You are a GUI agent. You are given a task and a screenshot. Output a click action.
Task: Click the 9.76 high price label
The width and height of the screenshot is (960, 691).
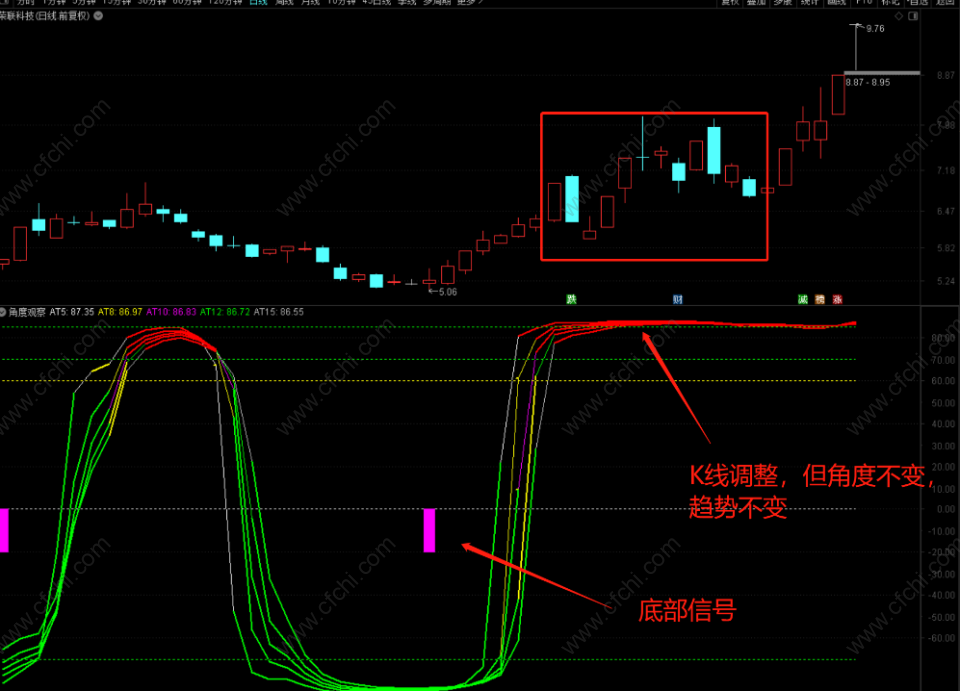(x=875, y=29)
